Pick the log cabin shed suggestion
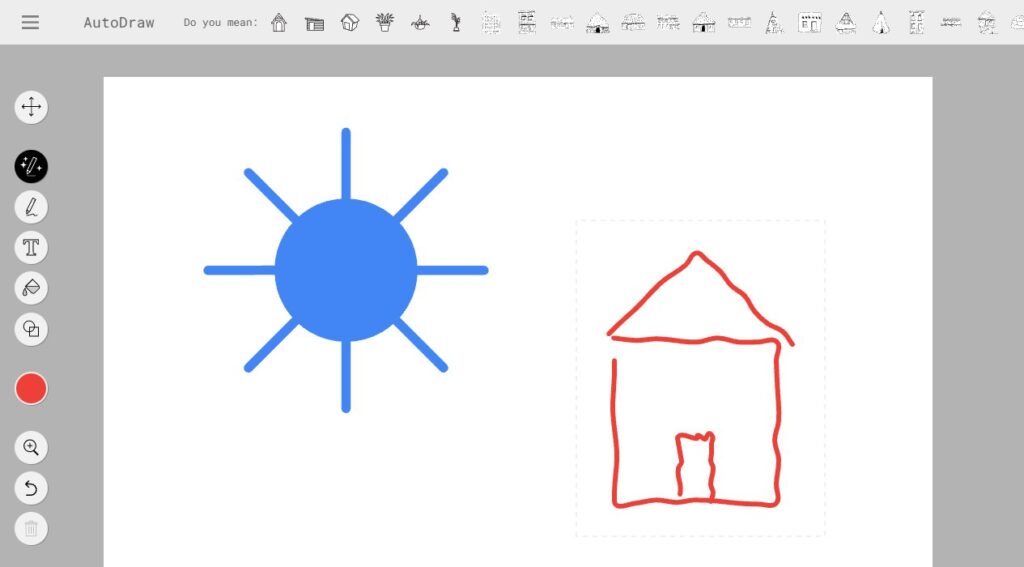1024x567 pixels. click(x=314, y=24)
